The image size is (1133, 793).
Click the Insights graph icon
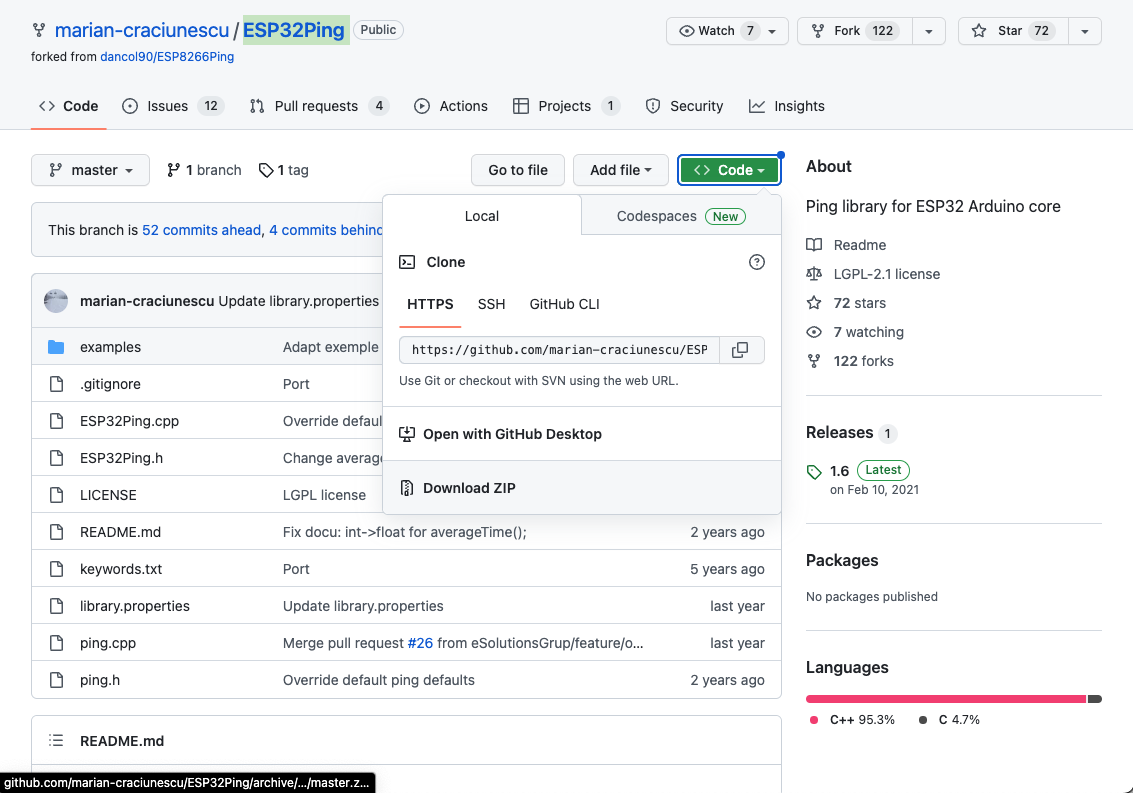[757, 106]
